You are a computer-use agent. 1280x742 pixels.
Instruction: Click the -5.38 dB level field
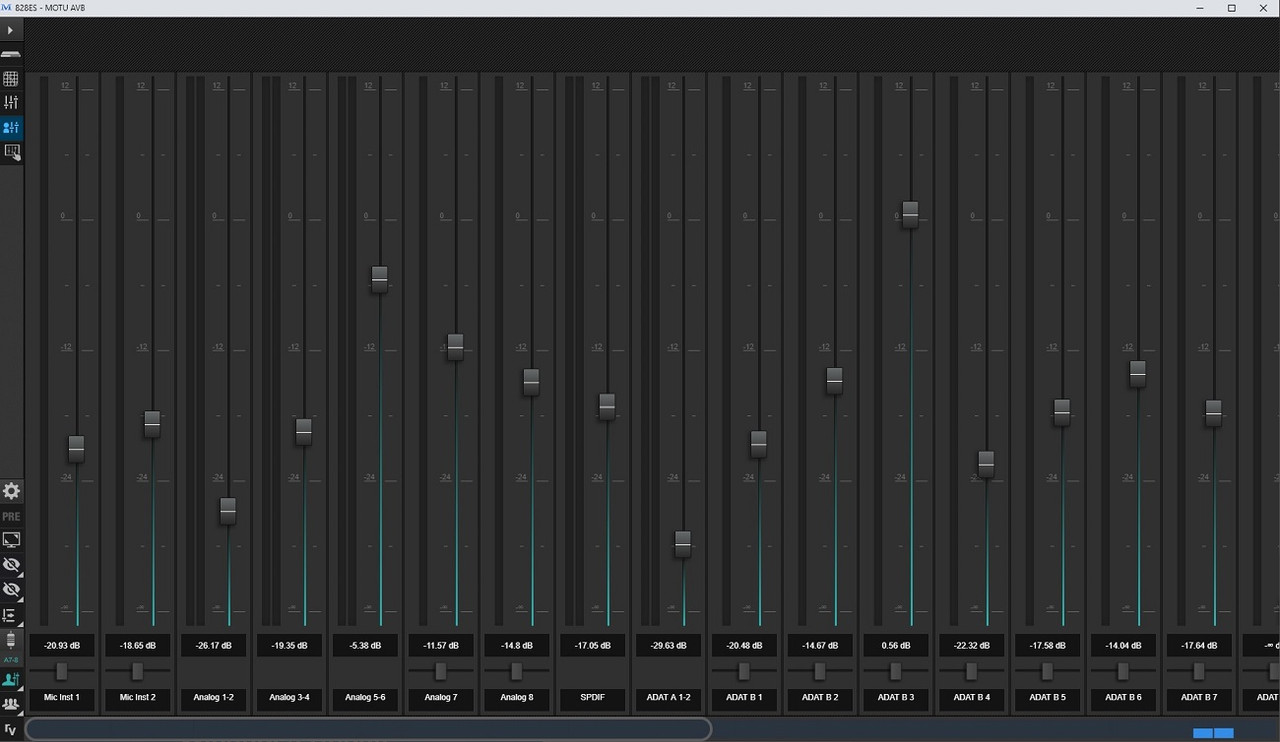pos(365,646)
